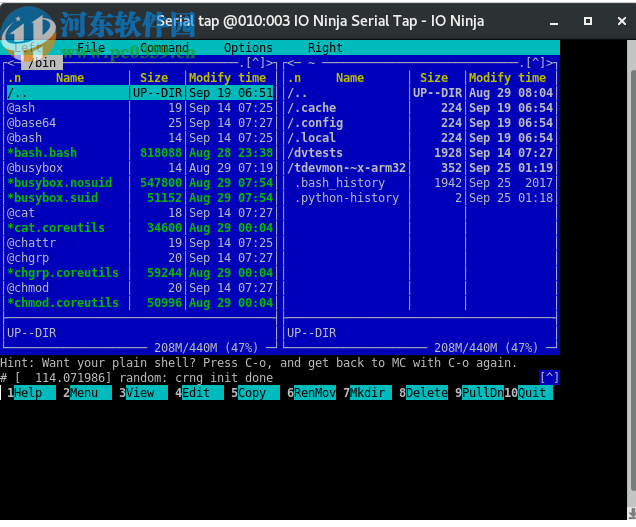Select the /.. entry in the home panel
Image resolution: width=636 pixels, height=527 pixels.
[x=420, y=93]
